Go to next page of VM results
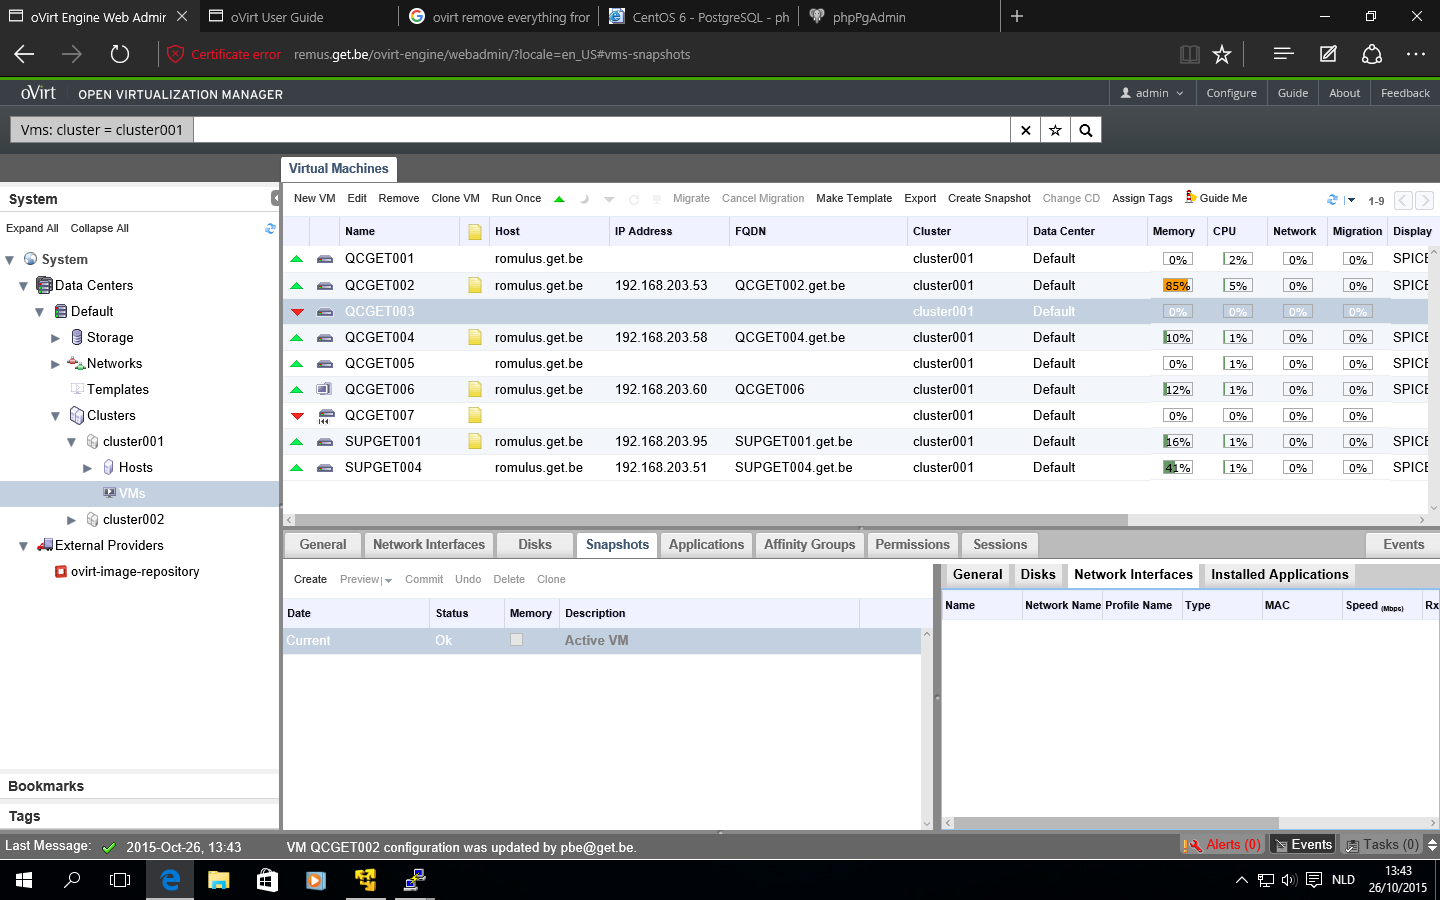 point(1425,200)
